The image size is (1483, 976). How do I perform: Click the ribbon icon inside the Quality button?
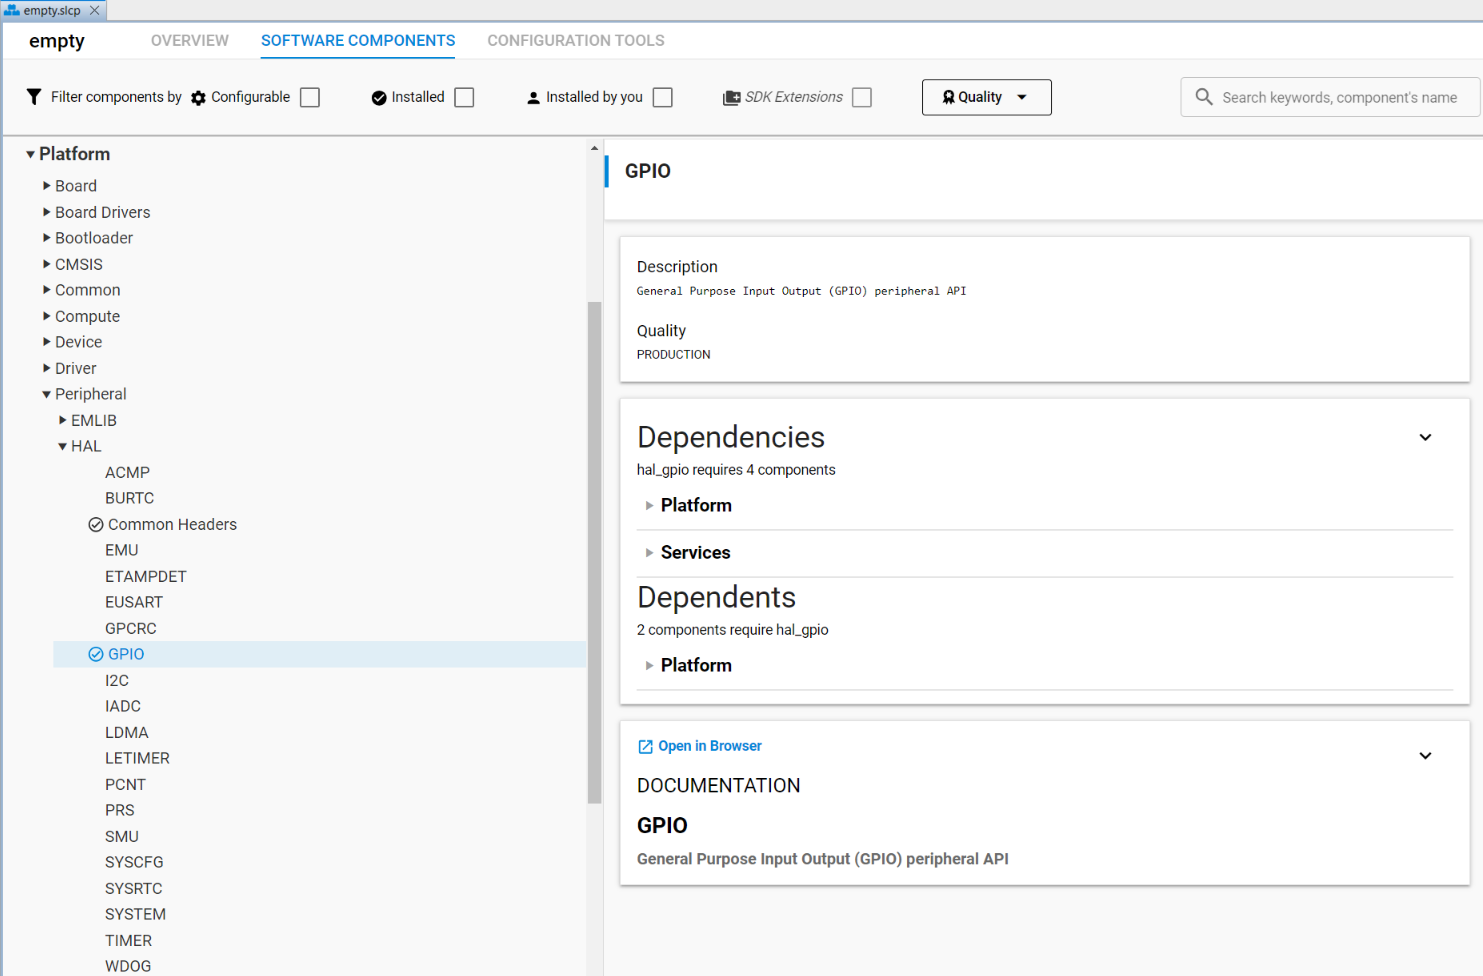point(948,97)
